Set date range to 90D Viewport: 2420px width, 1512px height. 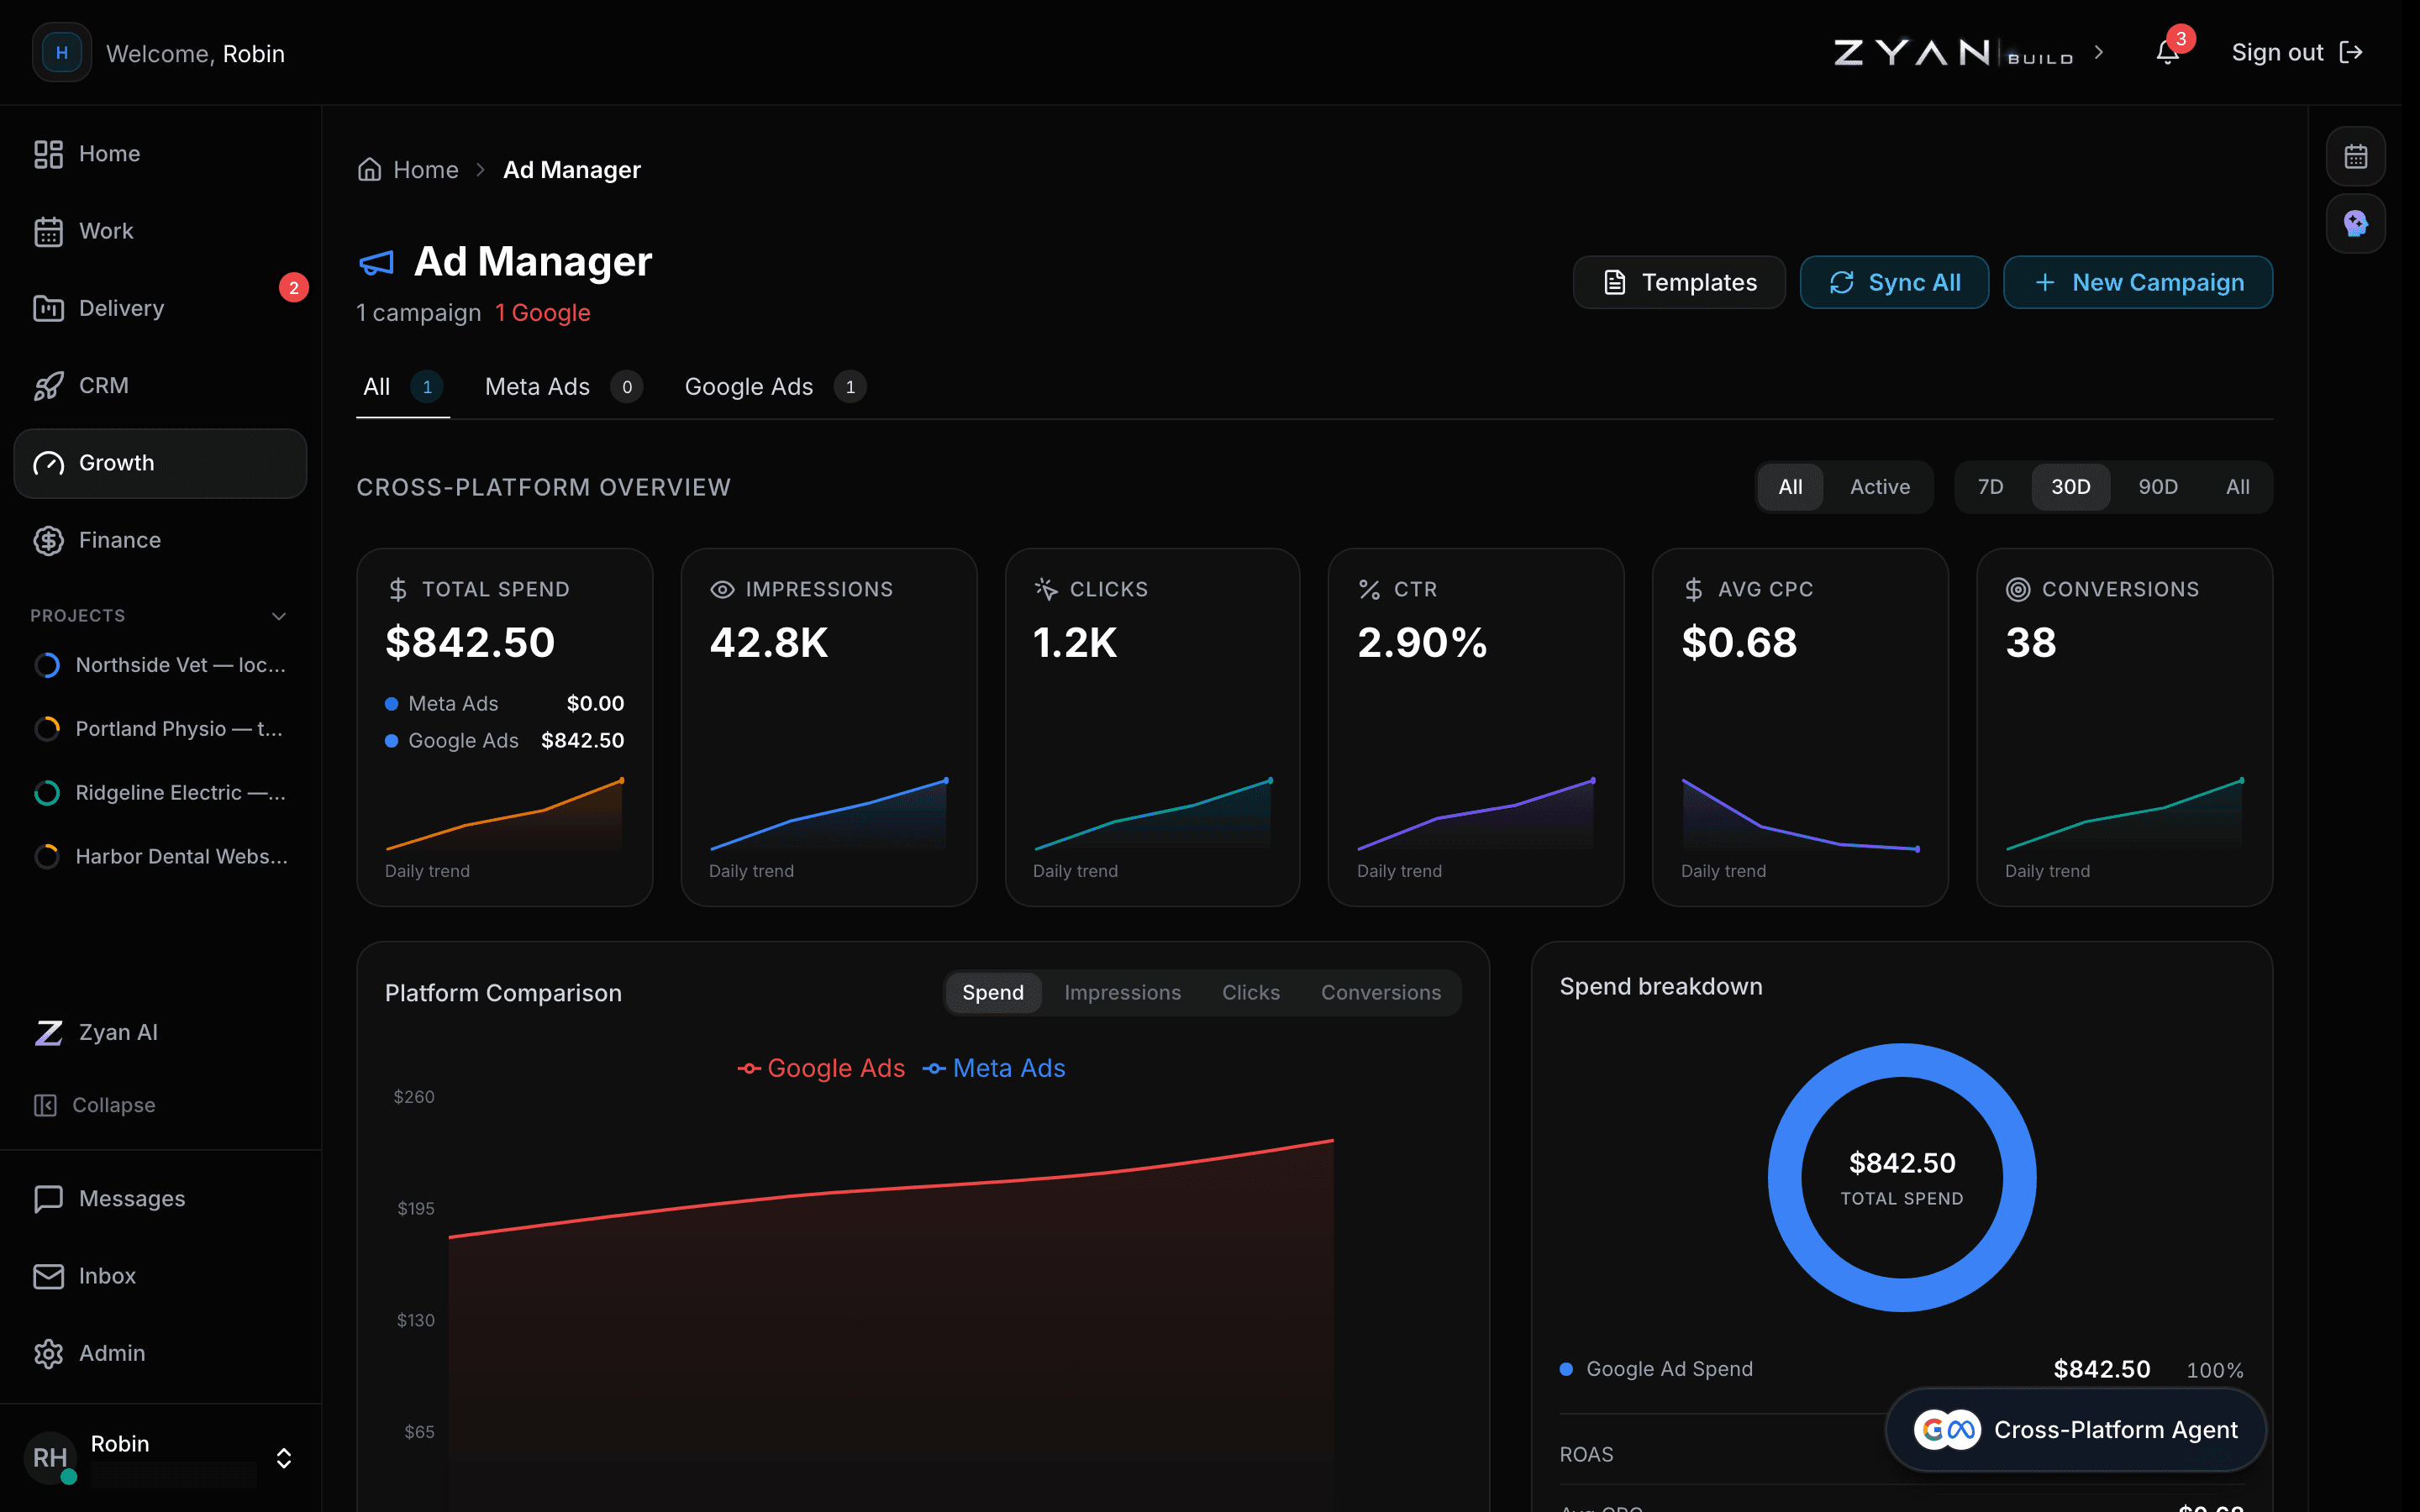[x=2157, y=487]
